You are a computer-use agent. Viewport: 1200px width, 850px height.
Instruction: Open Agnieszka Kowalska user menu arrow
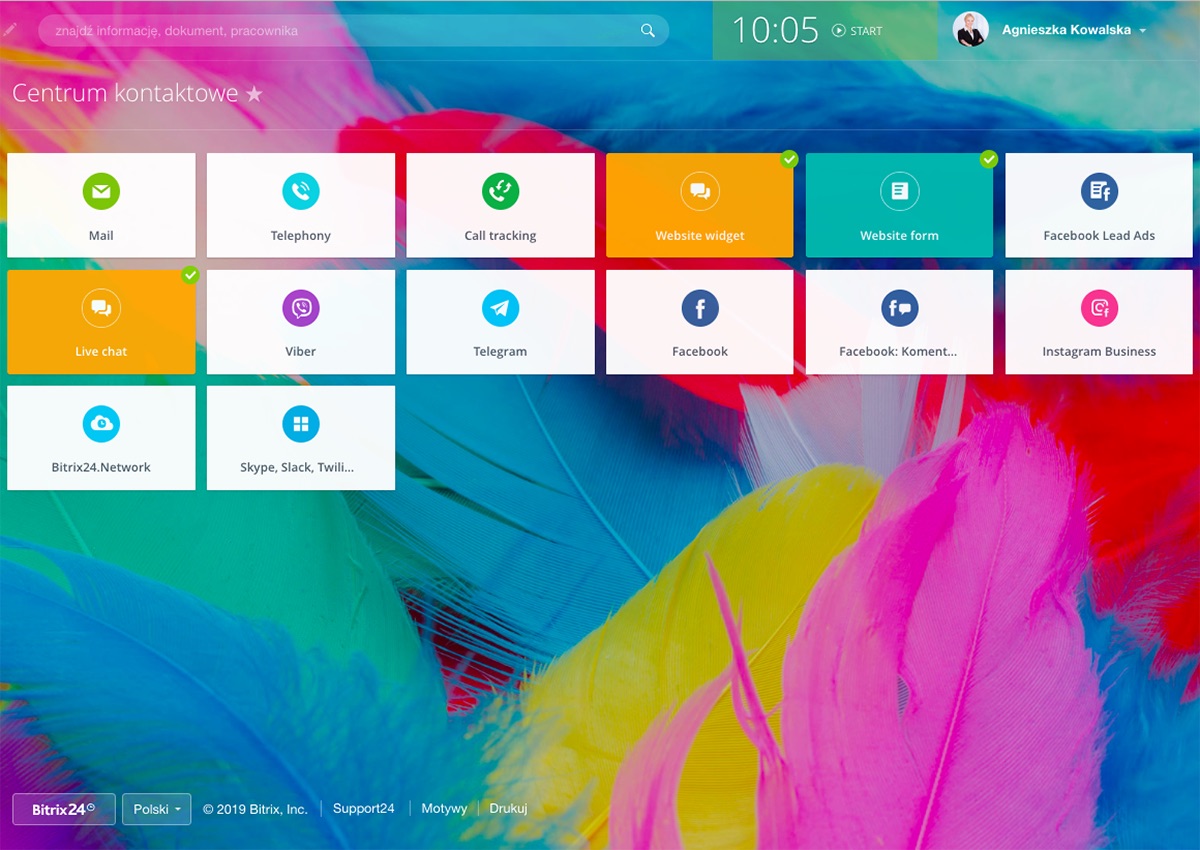(x=1143, y=31)
